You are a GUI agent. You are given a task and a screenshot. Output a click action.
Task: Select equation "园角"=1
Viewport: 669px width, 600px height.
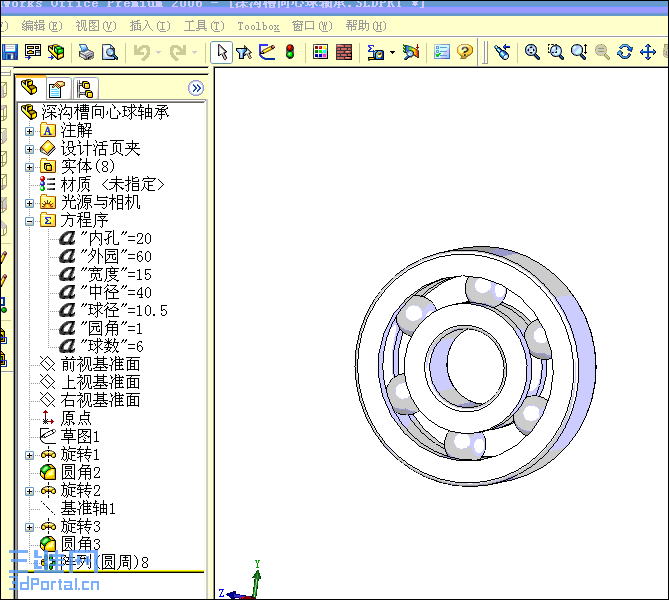[x=111, y=328]
